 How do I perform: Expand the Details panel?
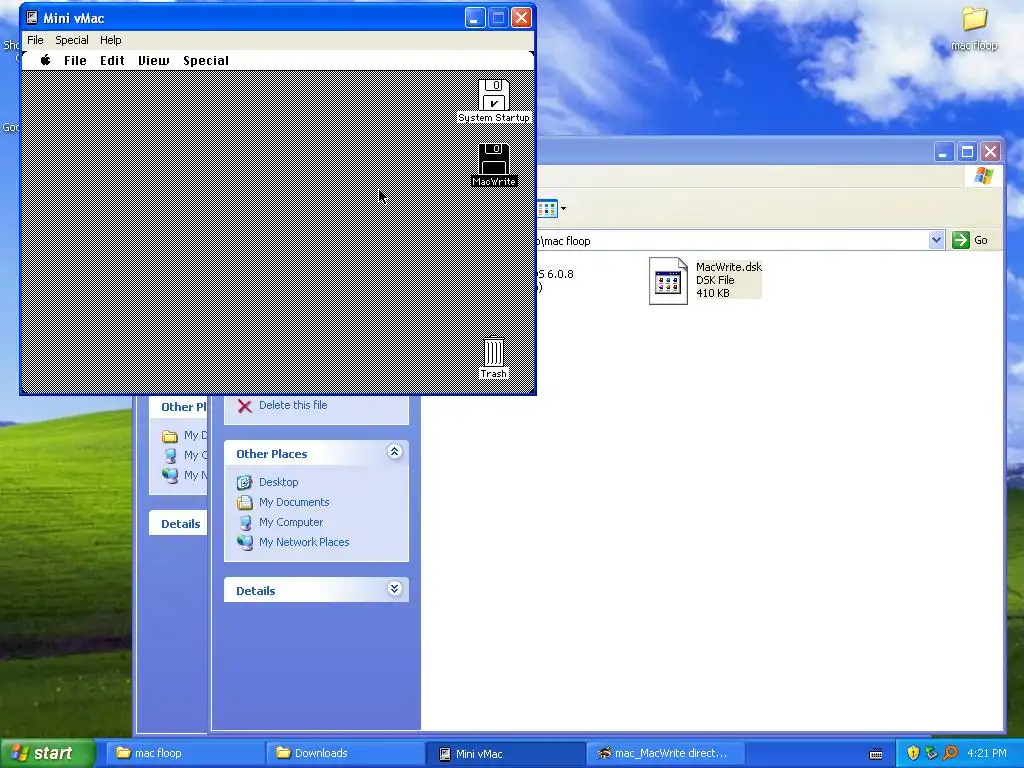pos(394,589)
